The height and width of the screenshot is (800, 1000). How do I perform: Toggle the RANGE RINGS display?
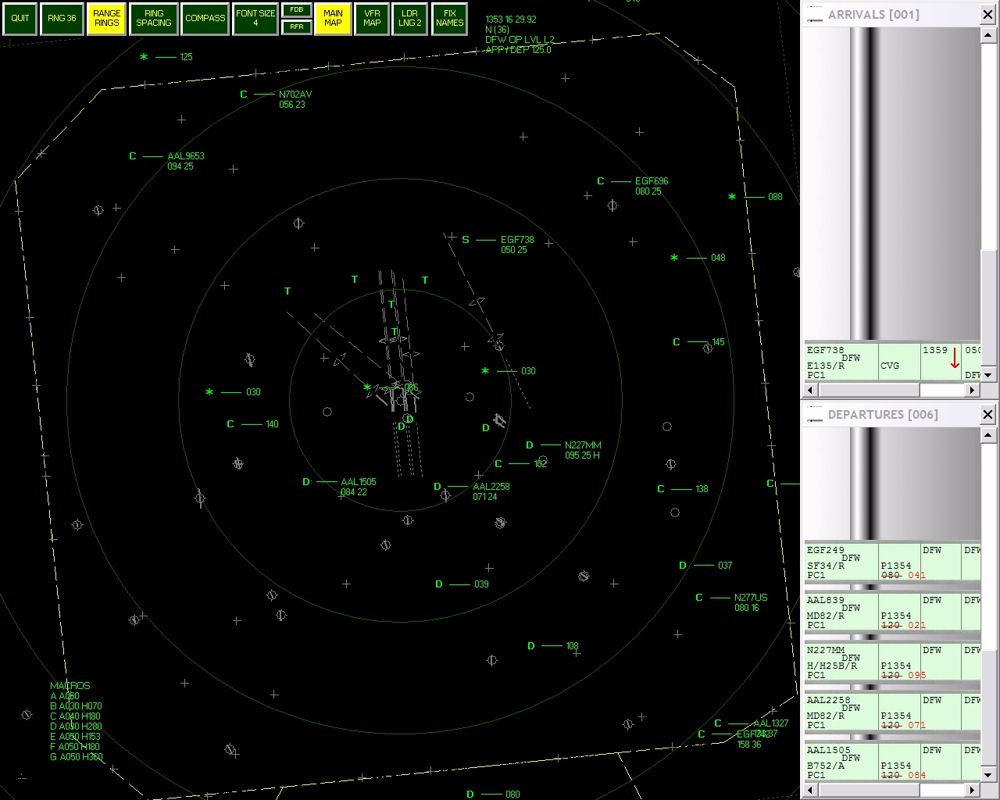107,19
